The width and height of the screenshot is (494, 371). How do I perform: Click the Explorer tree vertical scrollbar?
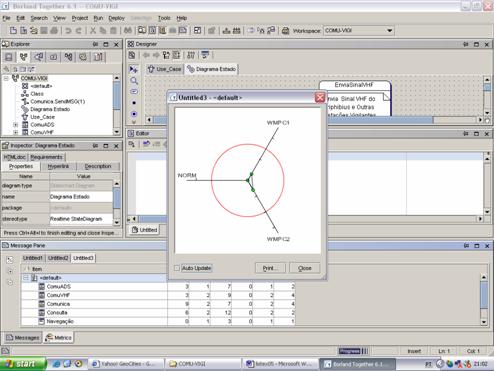pyautogui.click(x=117, y=105)
